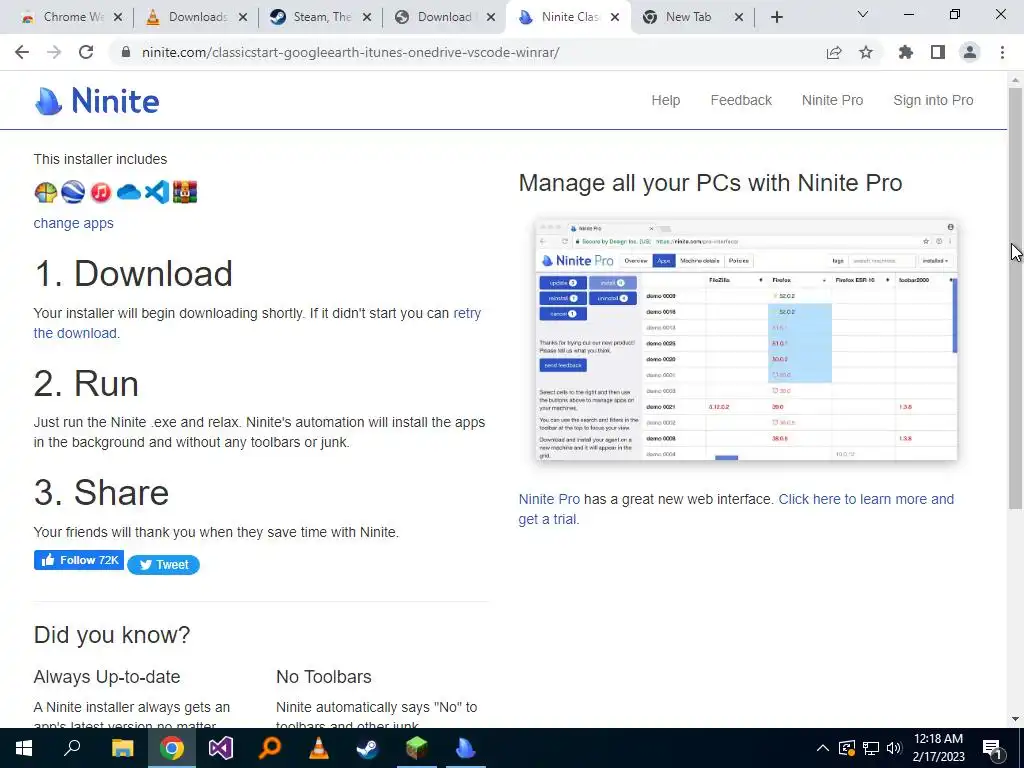This screenshot has height=768, width=1024.
Task: Click Sign into Pro
Action: 933,100
